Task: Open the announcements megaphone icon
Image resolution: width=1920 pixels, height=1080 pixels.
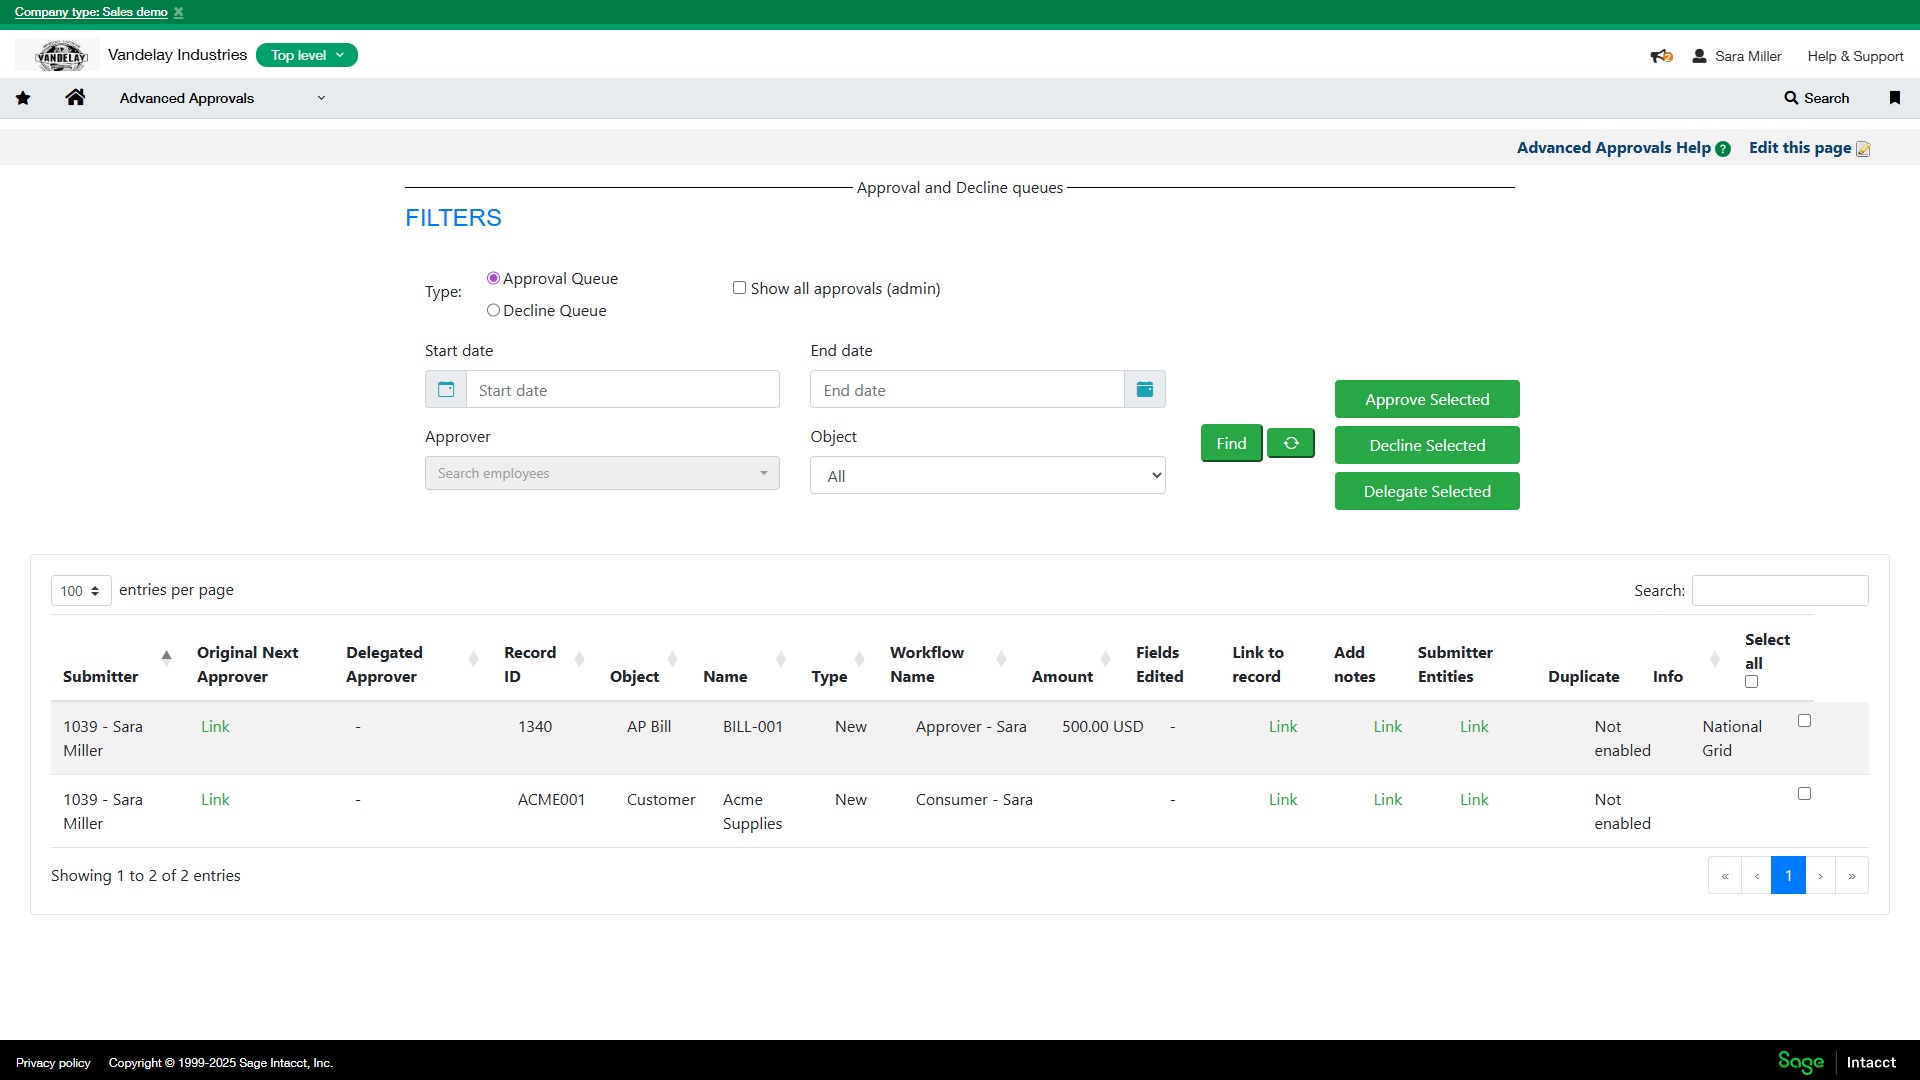Action: 1661,56
